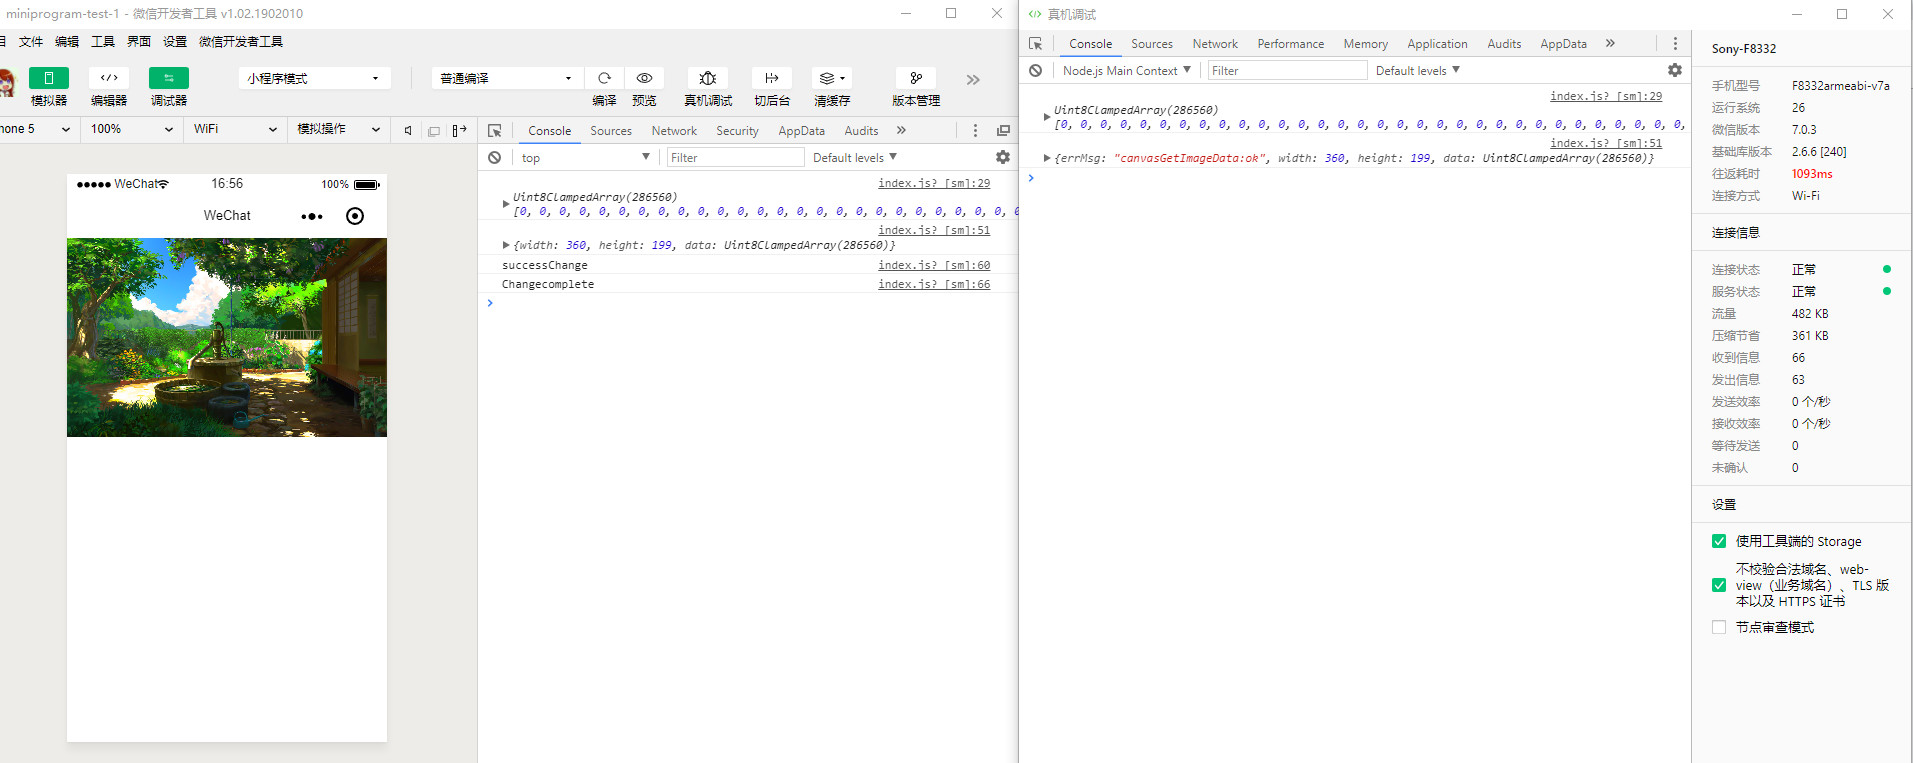Viewport: 1913px width, 763px height.
Task: Toggle the debugger (调试器) panel button
Action: (x=169, y=78)
